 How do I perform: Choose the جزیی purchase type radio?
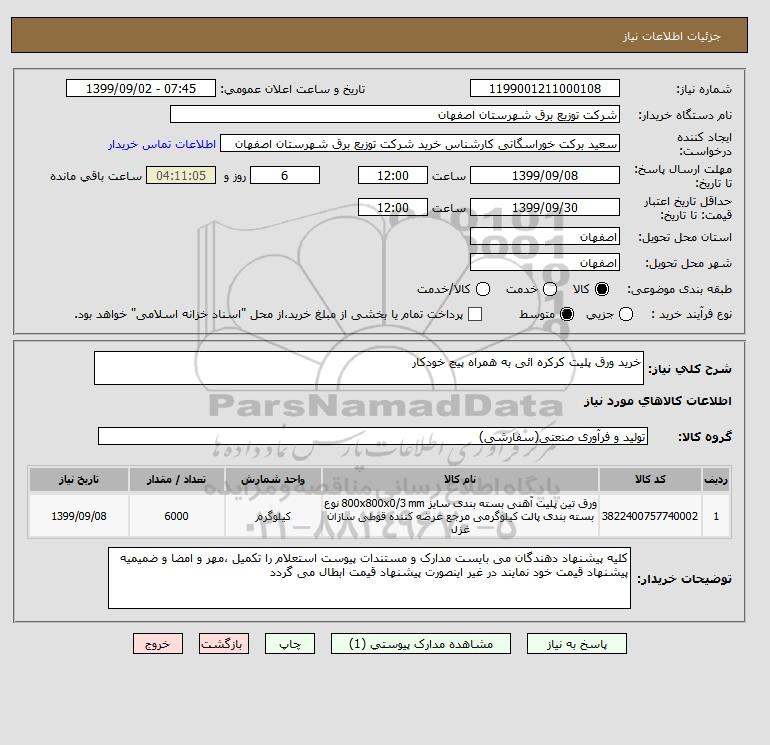click(626, 314)
